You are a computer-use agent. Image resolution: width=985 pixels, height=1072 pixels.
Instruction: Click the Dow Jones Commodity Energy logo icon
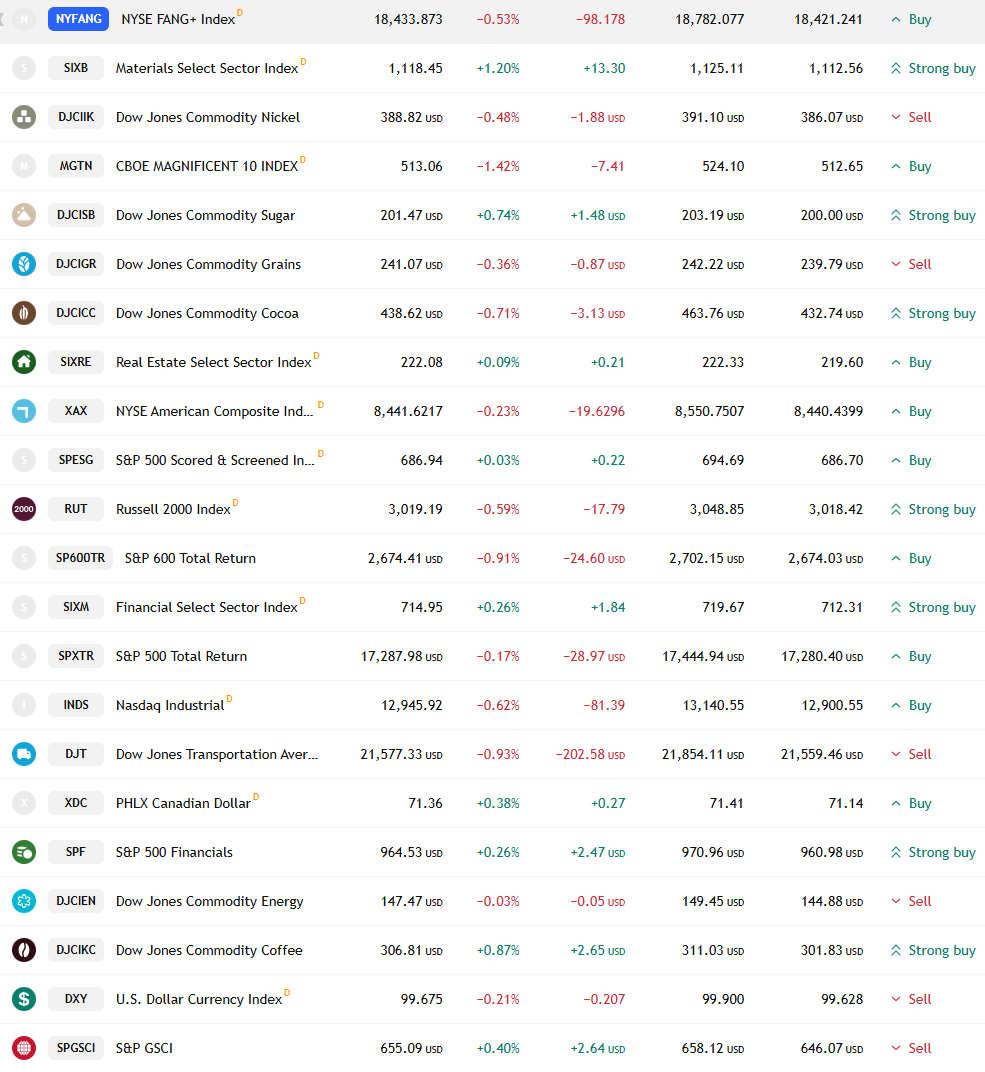(x=24, y=901)
